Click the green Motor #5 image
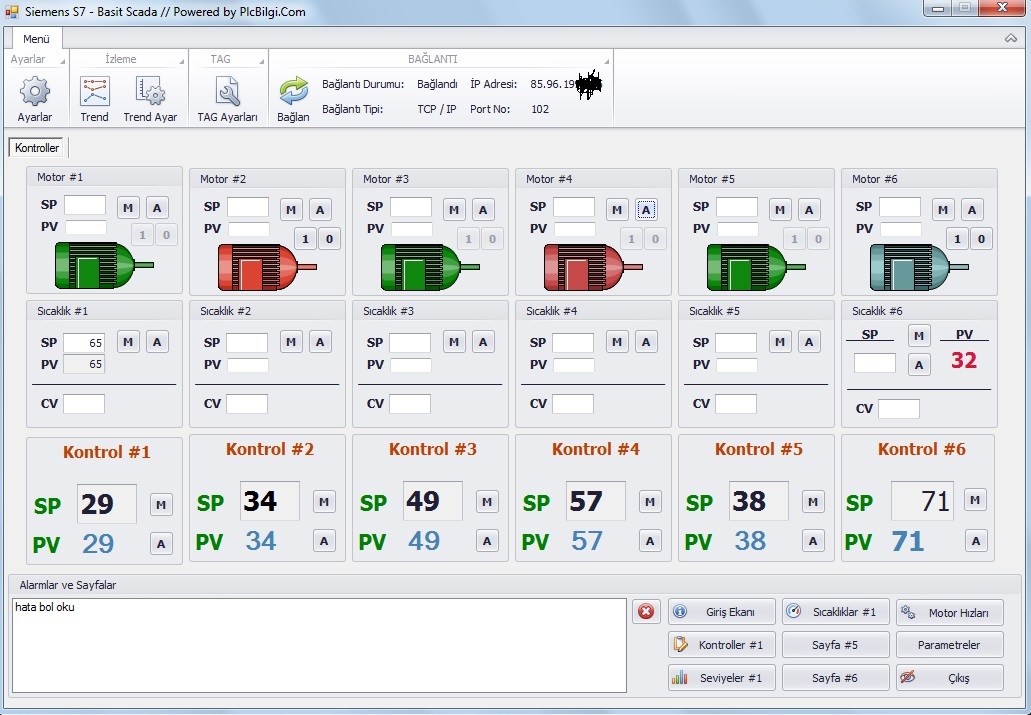This screenshot has width=1031, height=715. pyautogui.click(x=756, y=267)
